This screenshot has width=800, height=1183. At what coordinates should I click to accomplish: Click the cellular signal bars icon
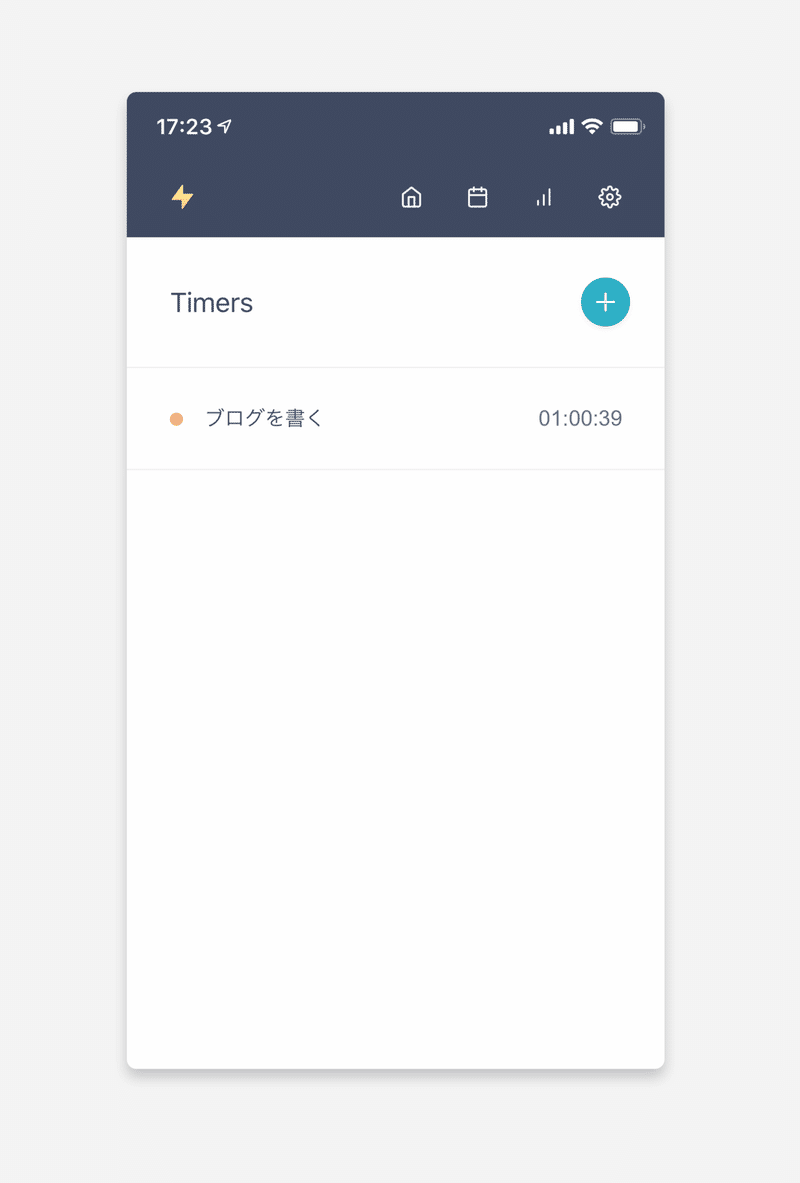562,127
